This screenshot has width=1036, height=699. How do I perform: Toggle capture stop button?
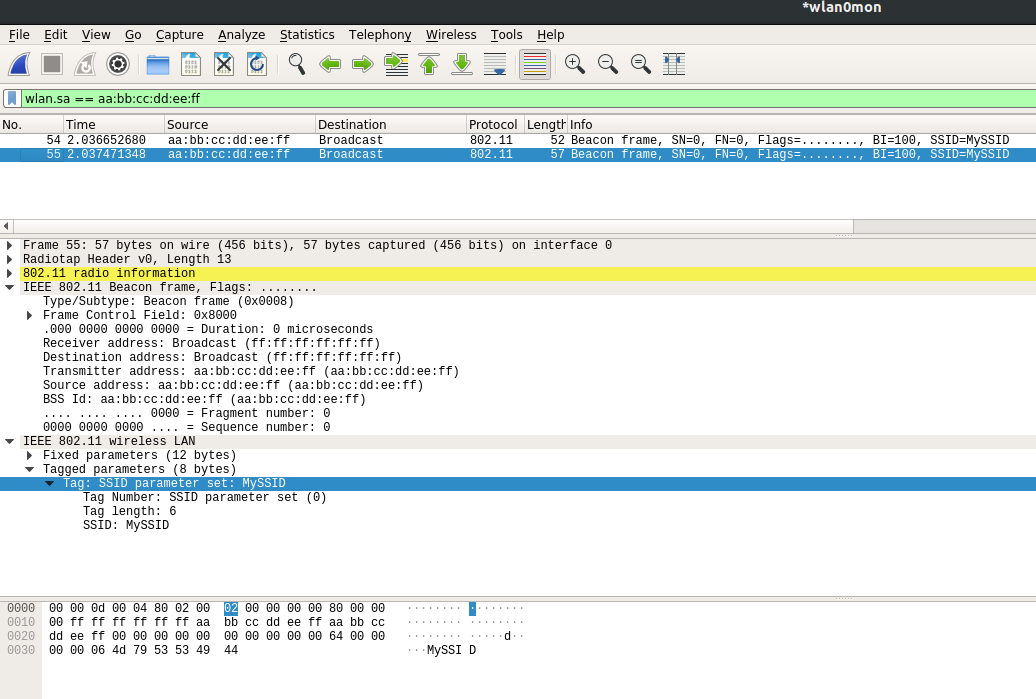51,64
